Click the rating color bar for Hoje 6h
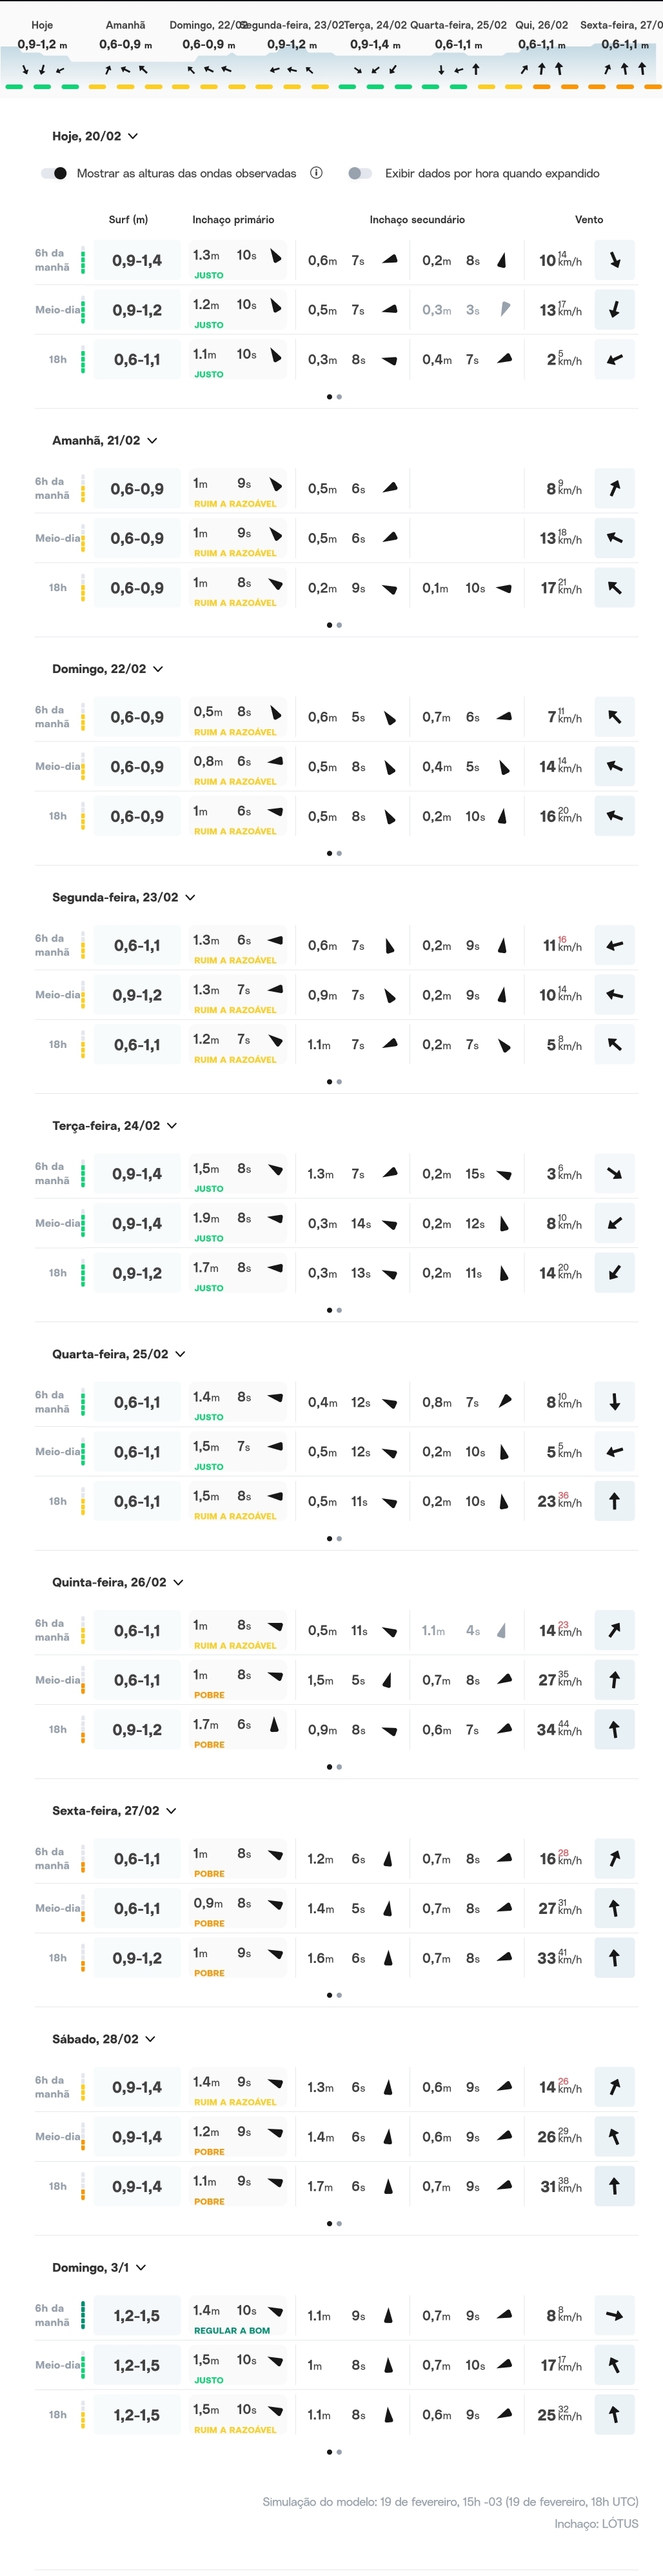Viewport: 663px width, 2576px height. pos(83,260)
